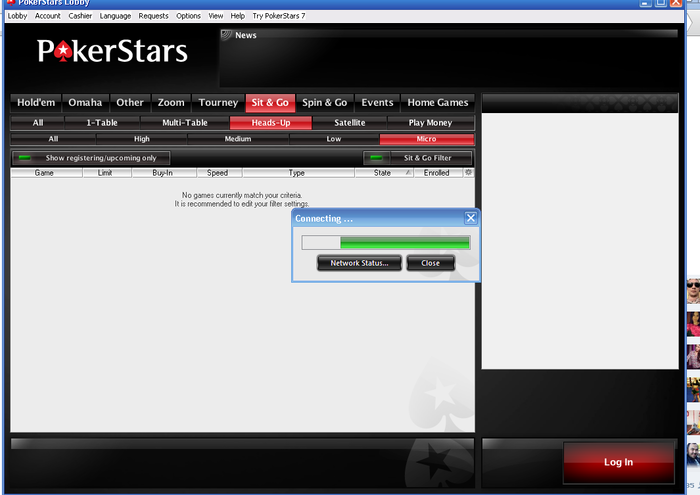Image resolution: width=700 pixels, height=495 pixels.
Task: Switch to the Omaha tab
Action: pyautogui.click(x=85, y=103)
